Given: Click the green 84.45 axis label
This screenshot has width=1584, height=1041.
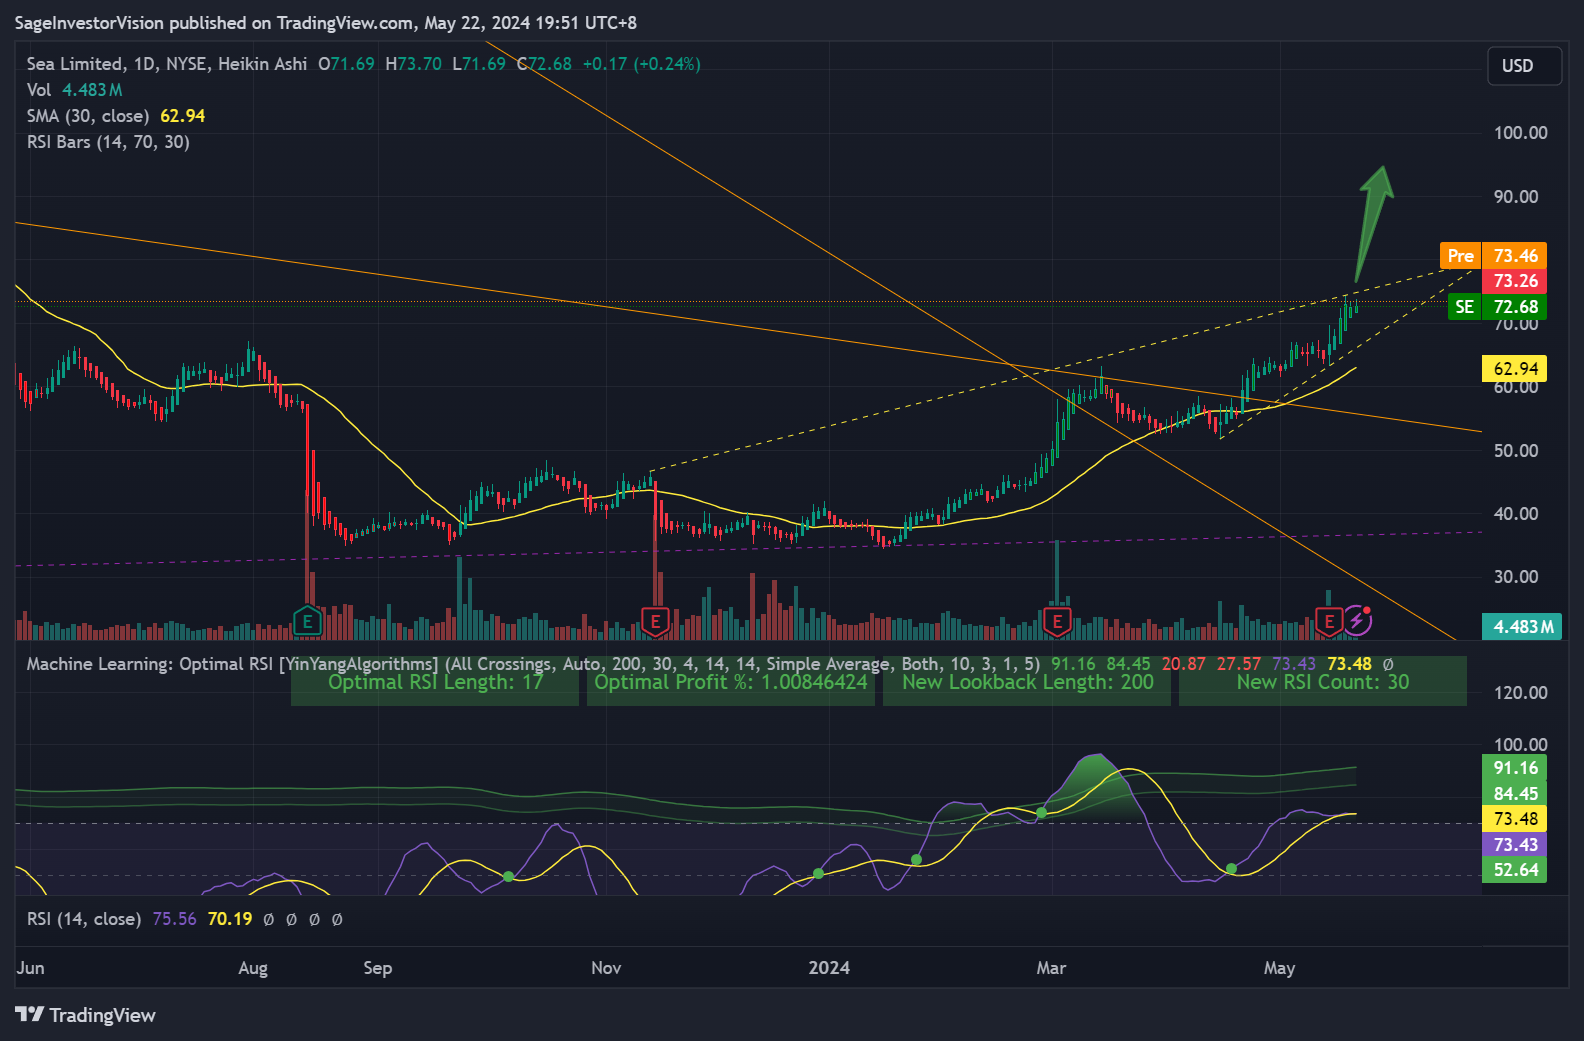Looking at the screenshot, I should pos(1514,794).
